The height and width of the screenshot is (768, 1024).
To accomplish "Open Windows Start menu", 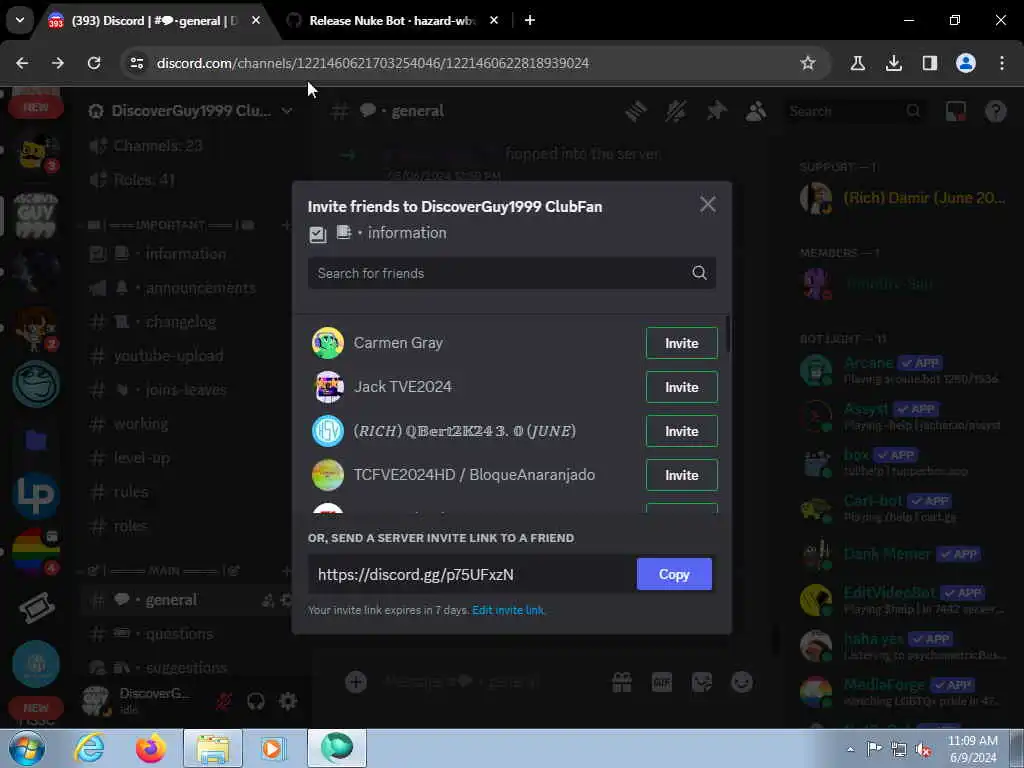I will [x=26, y=748].
